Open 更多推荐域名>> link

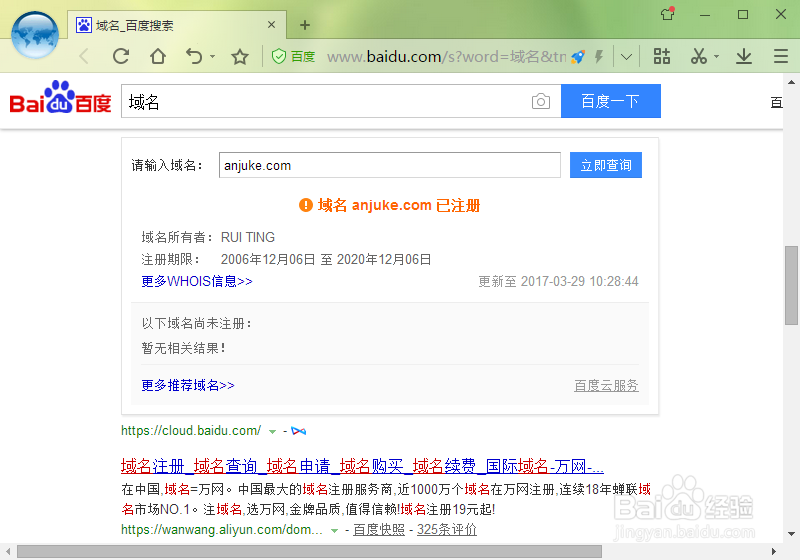coord(188,385)
